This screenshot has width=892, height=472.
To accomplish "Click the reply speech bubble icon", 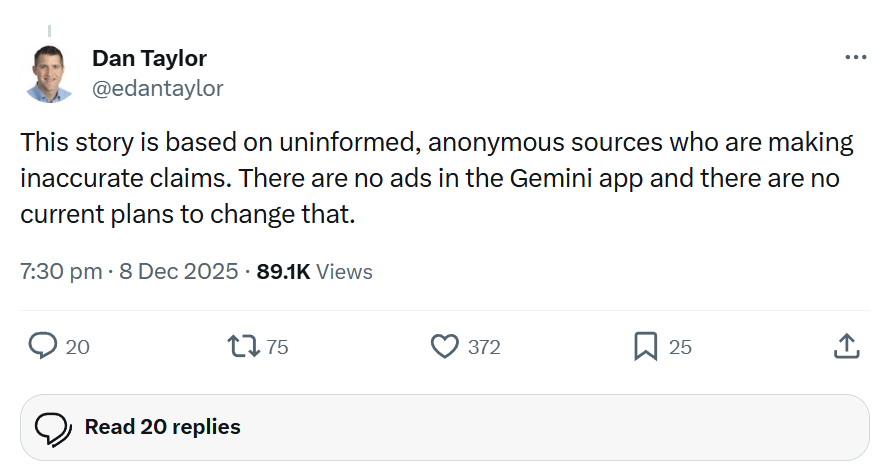I will pyautogui.click(x=42, y=346).
